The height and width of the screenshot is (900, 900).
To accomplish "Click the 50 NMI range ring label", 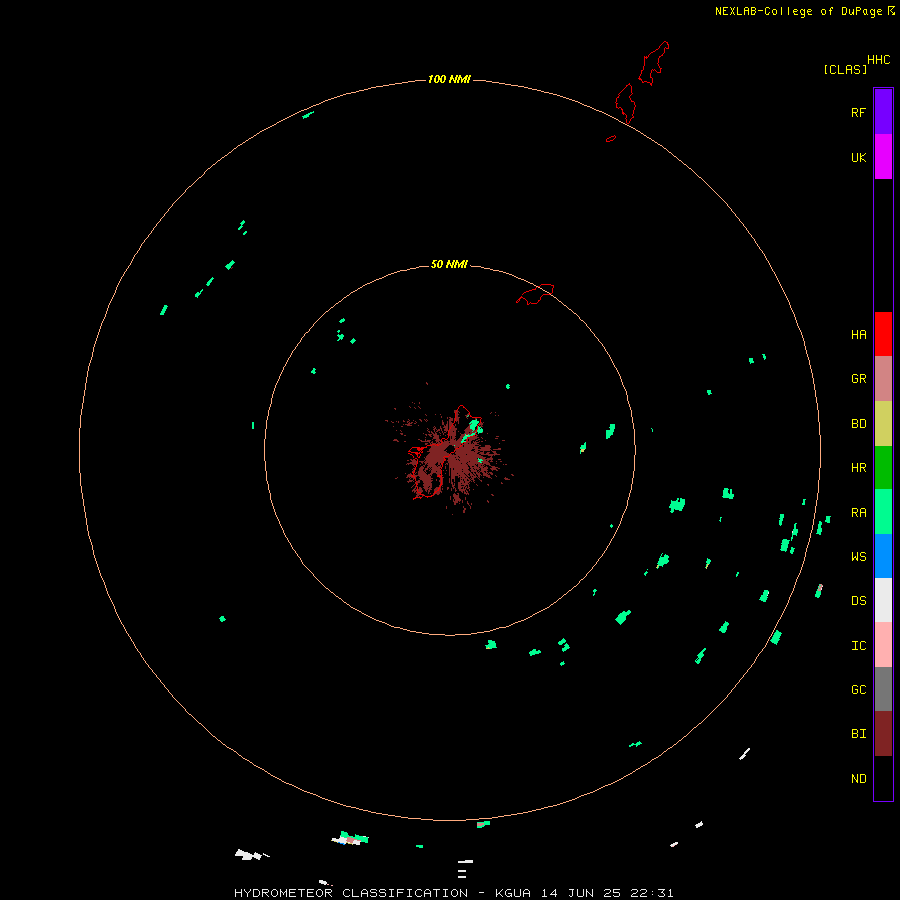I will coord(449,264).
